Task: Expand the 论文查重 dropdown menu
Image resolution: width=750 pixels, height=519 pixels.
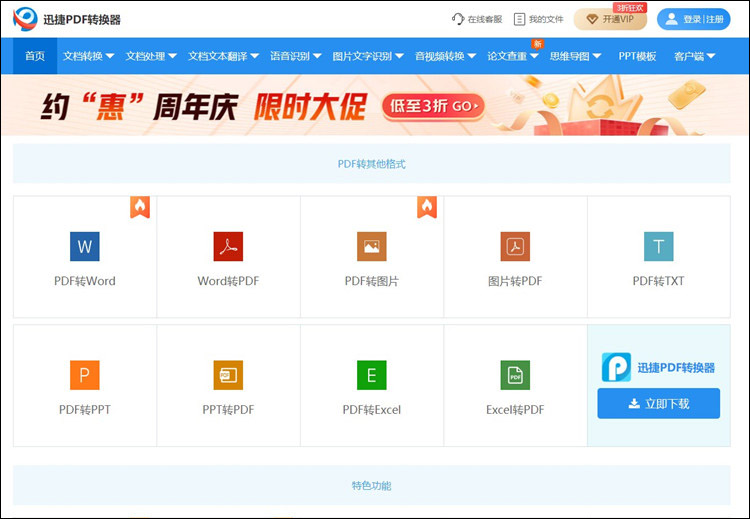Action: click(513, 56)
